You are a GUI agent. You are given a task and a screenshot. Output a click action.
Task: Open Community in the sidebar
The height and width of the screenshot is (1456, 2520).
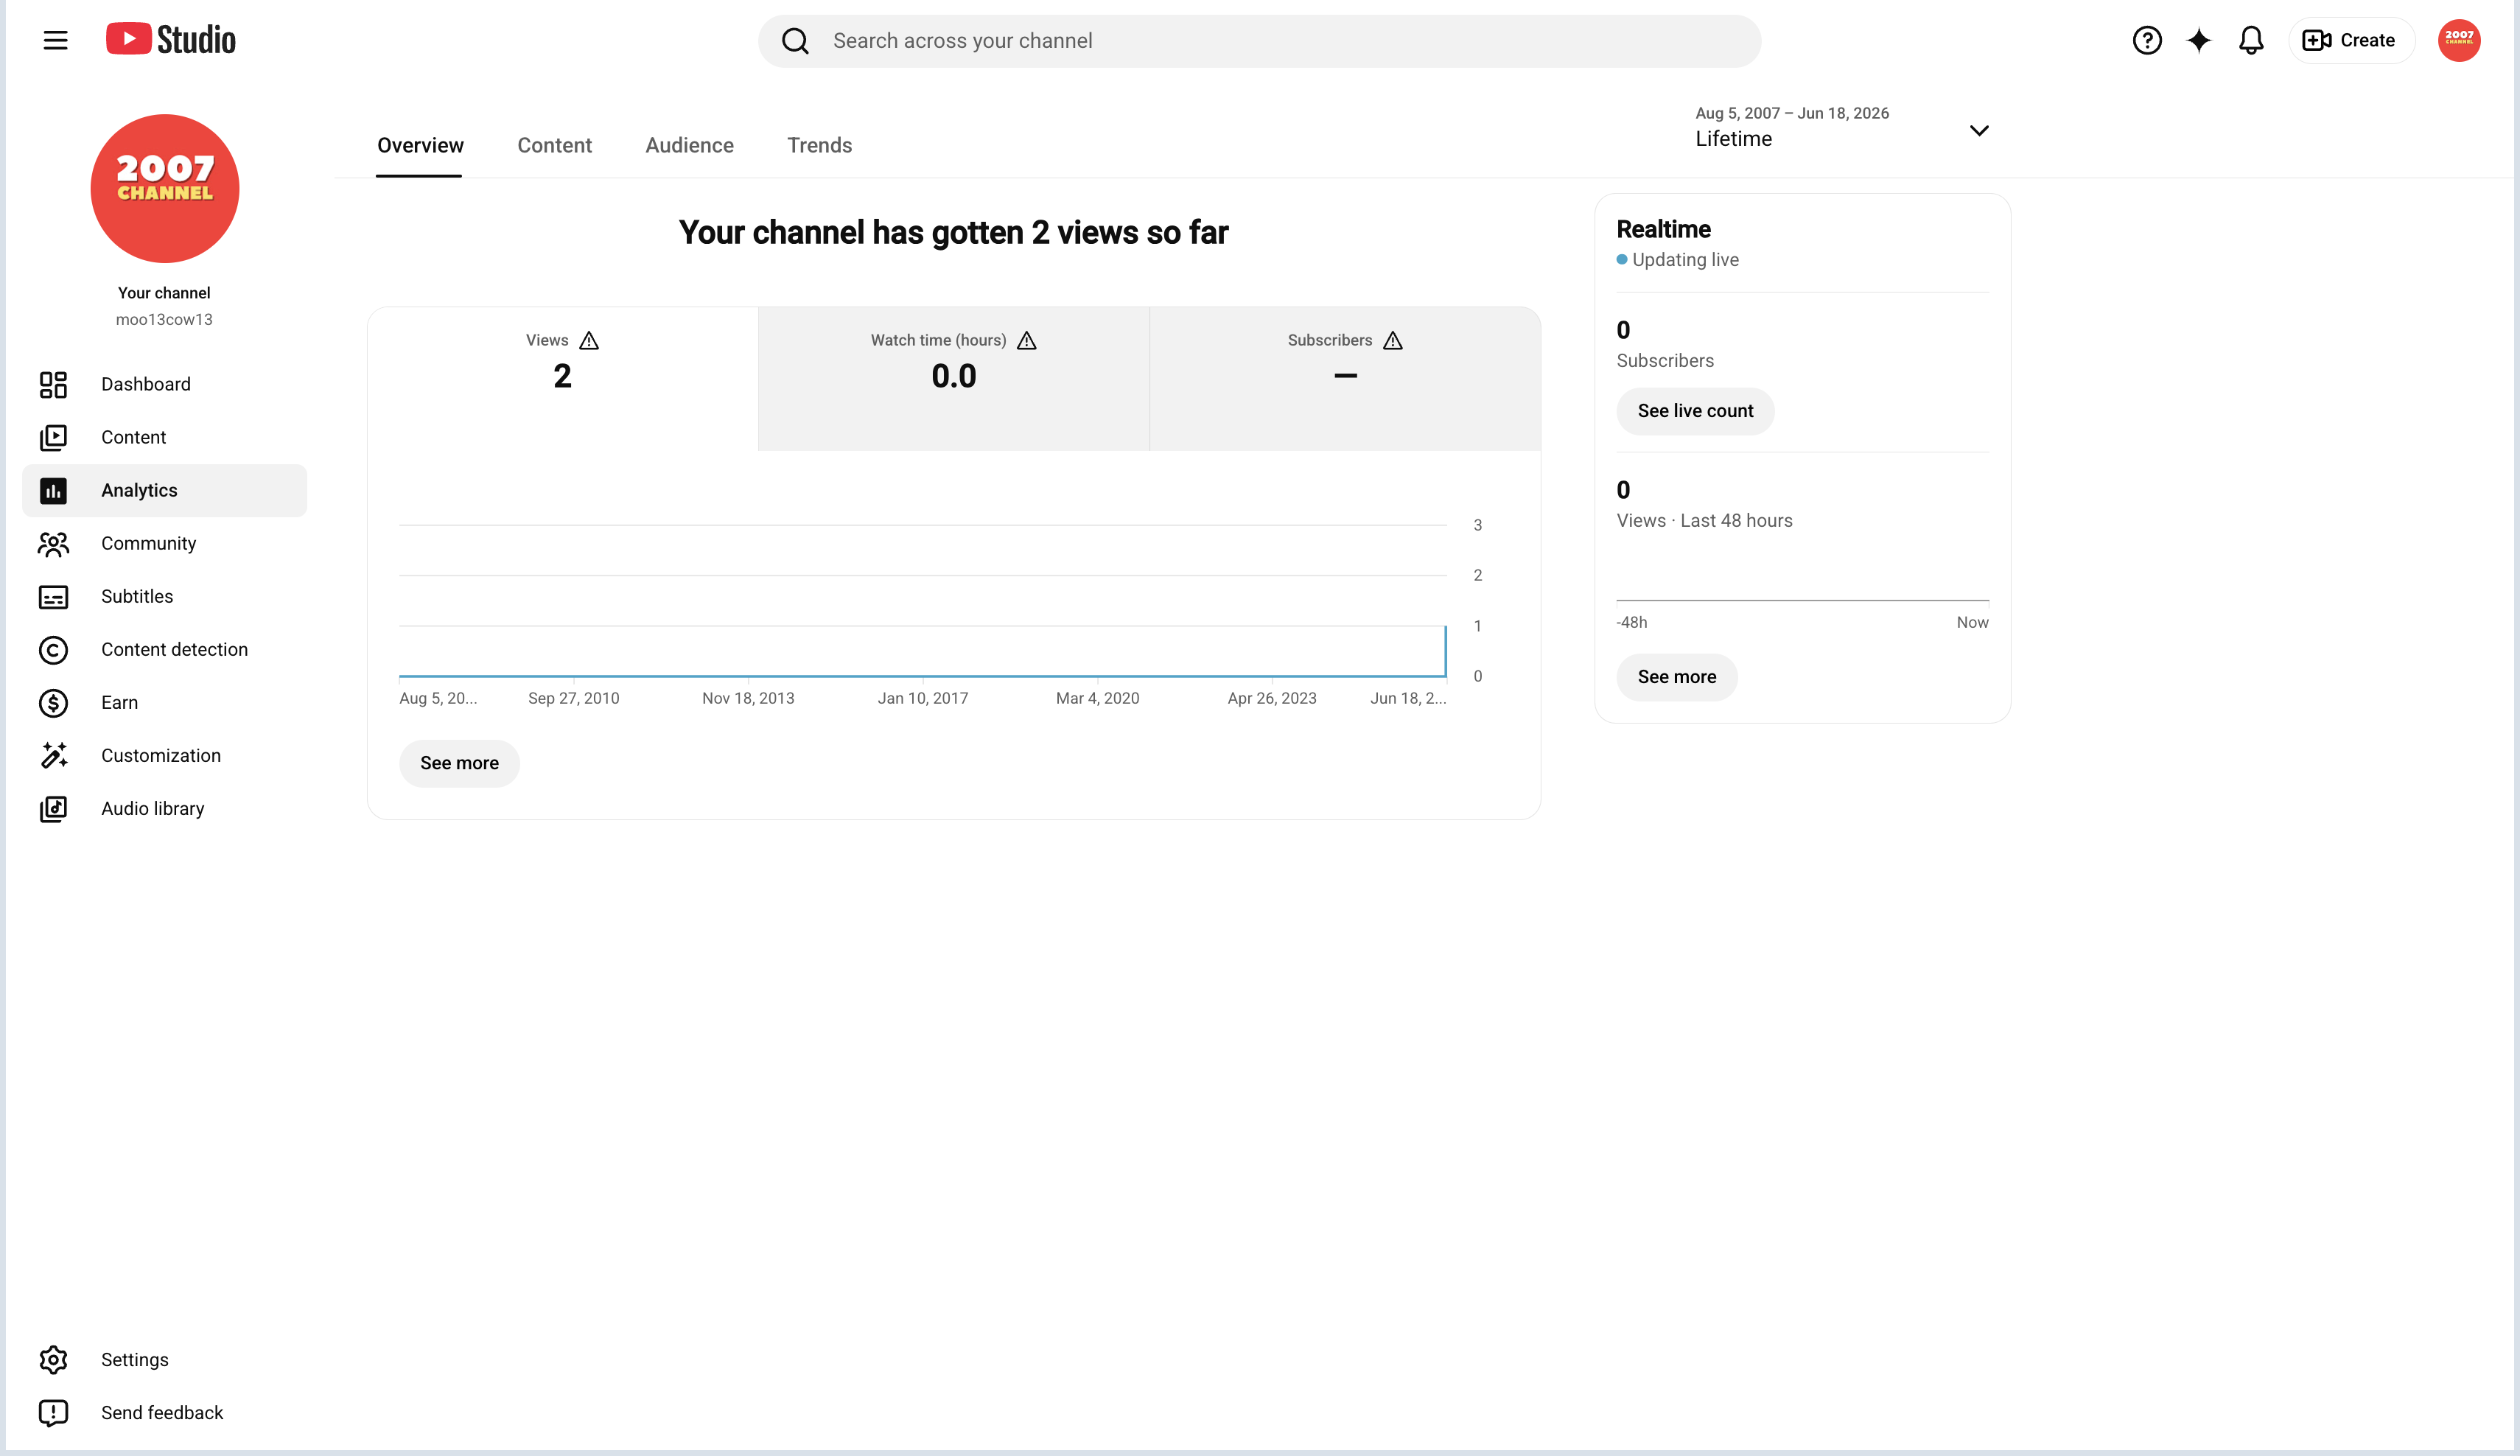coord(164,543)
